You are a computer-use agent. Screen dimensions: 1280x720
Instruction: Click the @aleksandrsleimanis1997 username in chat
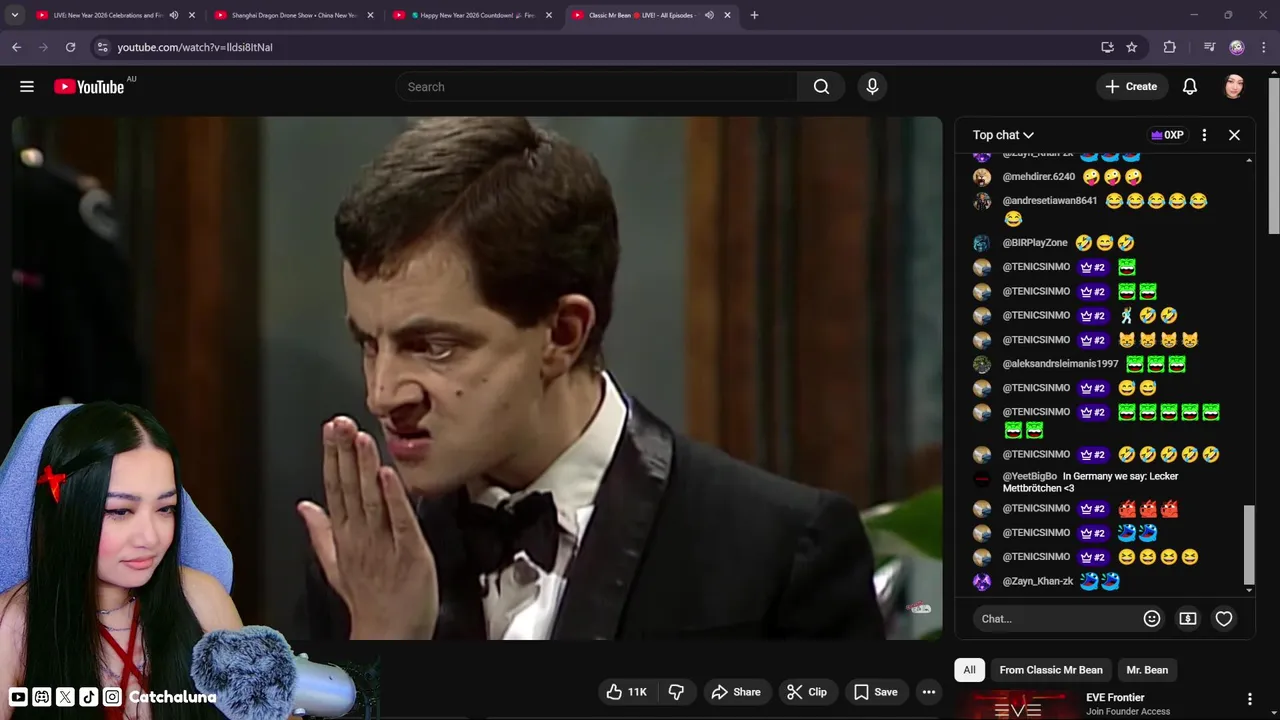(1061, 364)
